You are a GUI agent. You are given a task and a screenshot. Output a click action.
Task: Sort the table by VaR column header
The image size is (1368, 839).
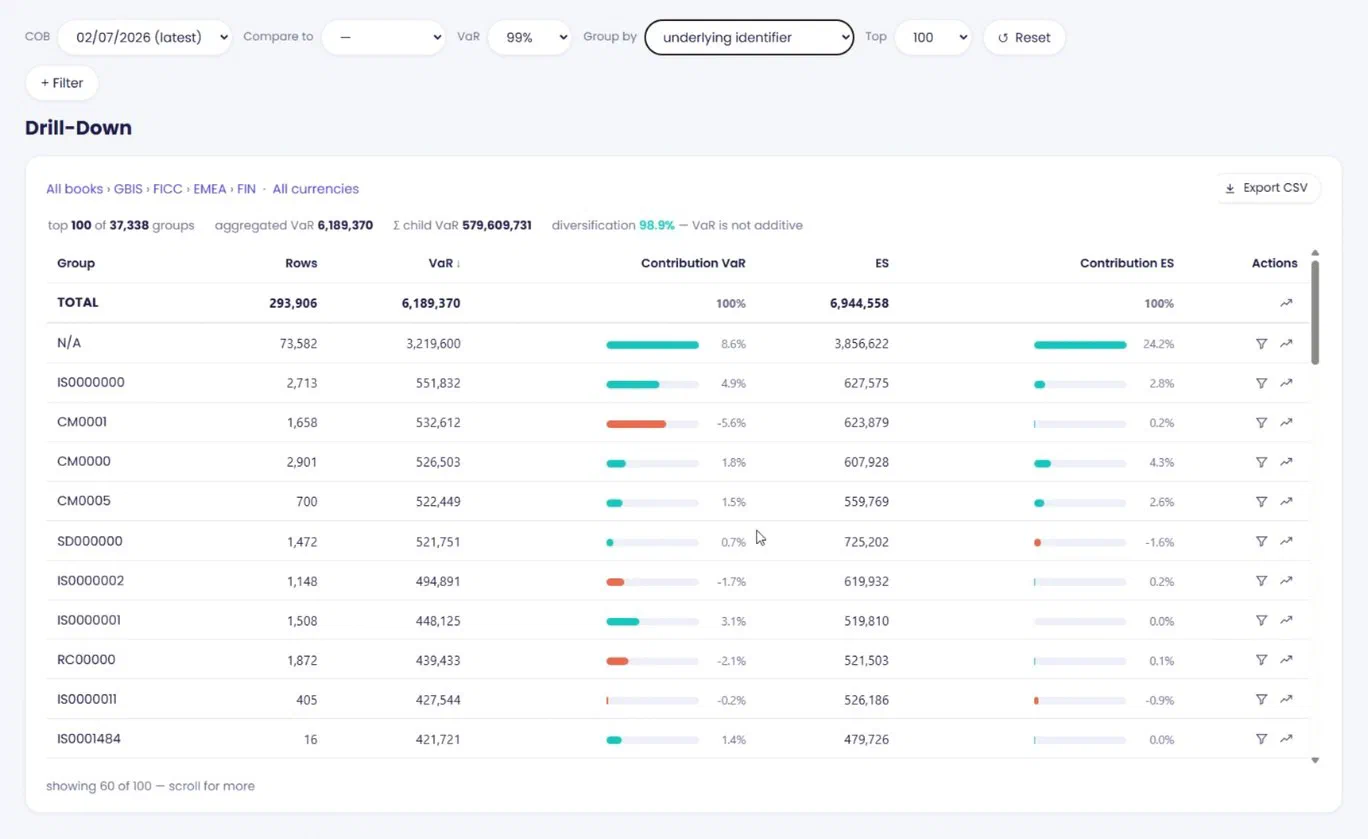(444, 263)
